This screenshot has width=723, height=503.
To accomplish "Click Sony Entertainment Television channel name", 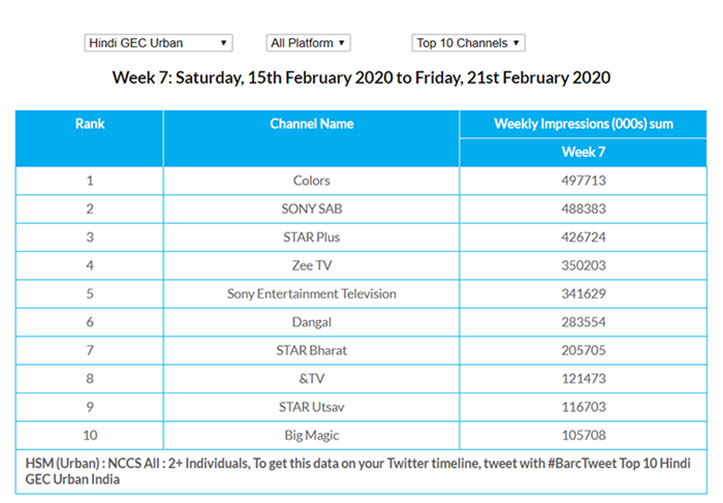I will 311,293.
